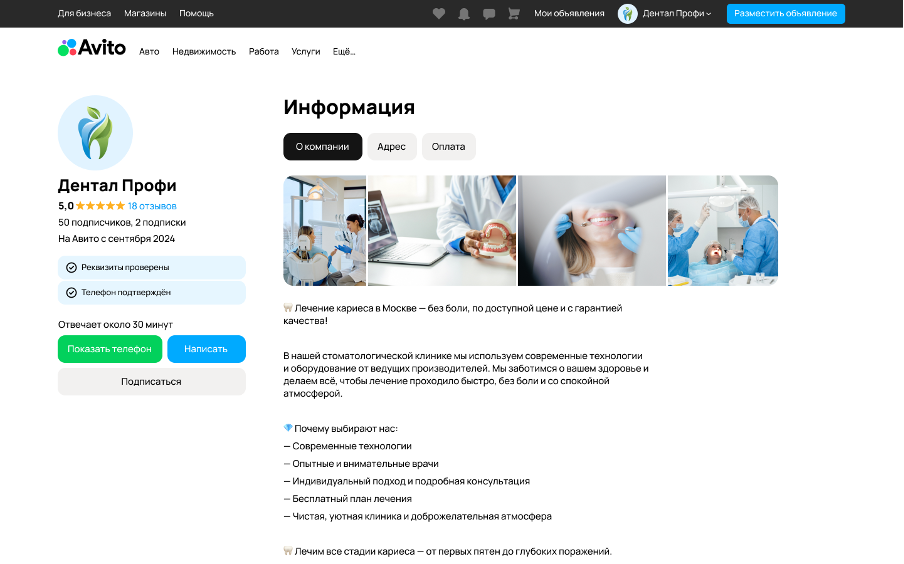Click the Написать button
Screen dimensions: 904x564
click(x=206, y=349)
